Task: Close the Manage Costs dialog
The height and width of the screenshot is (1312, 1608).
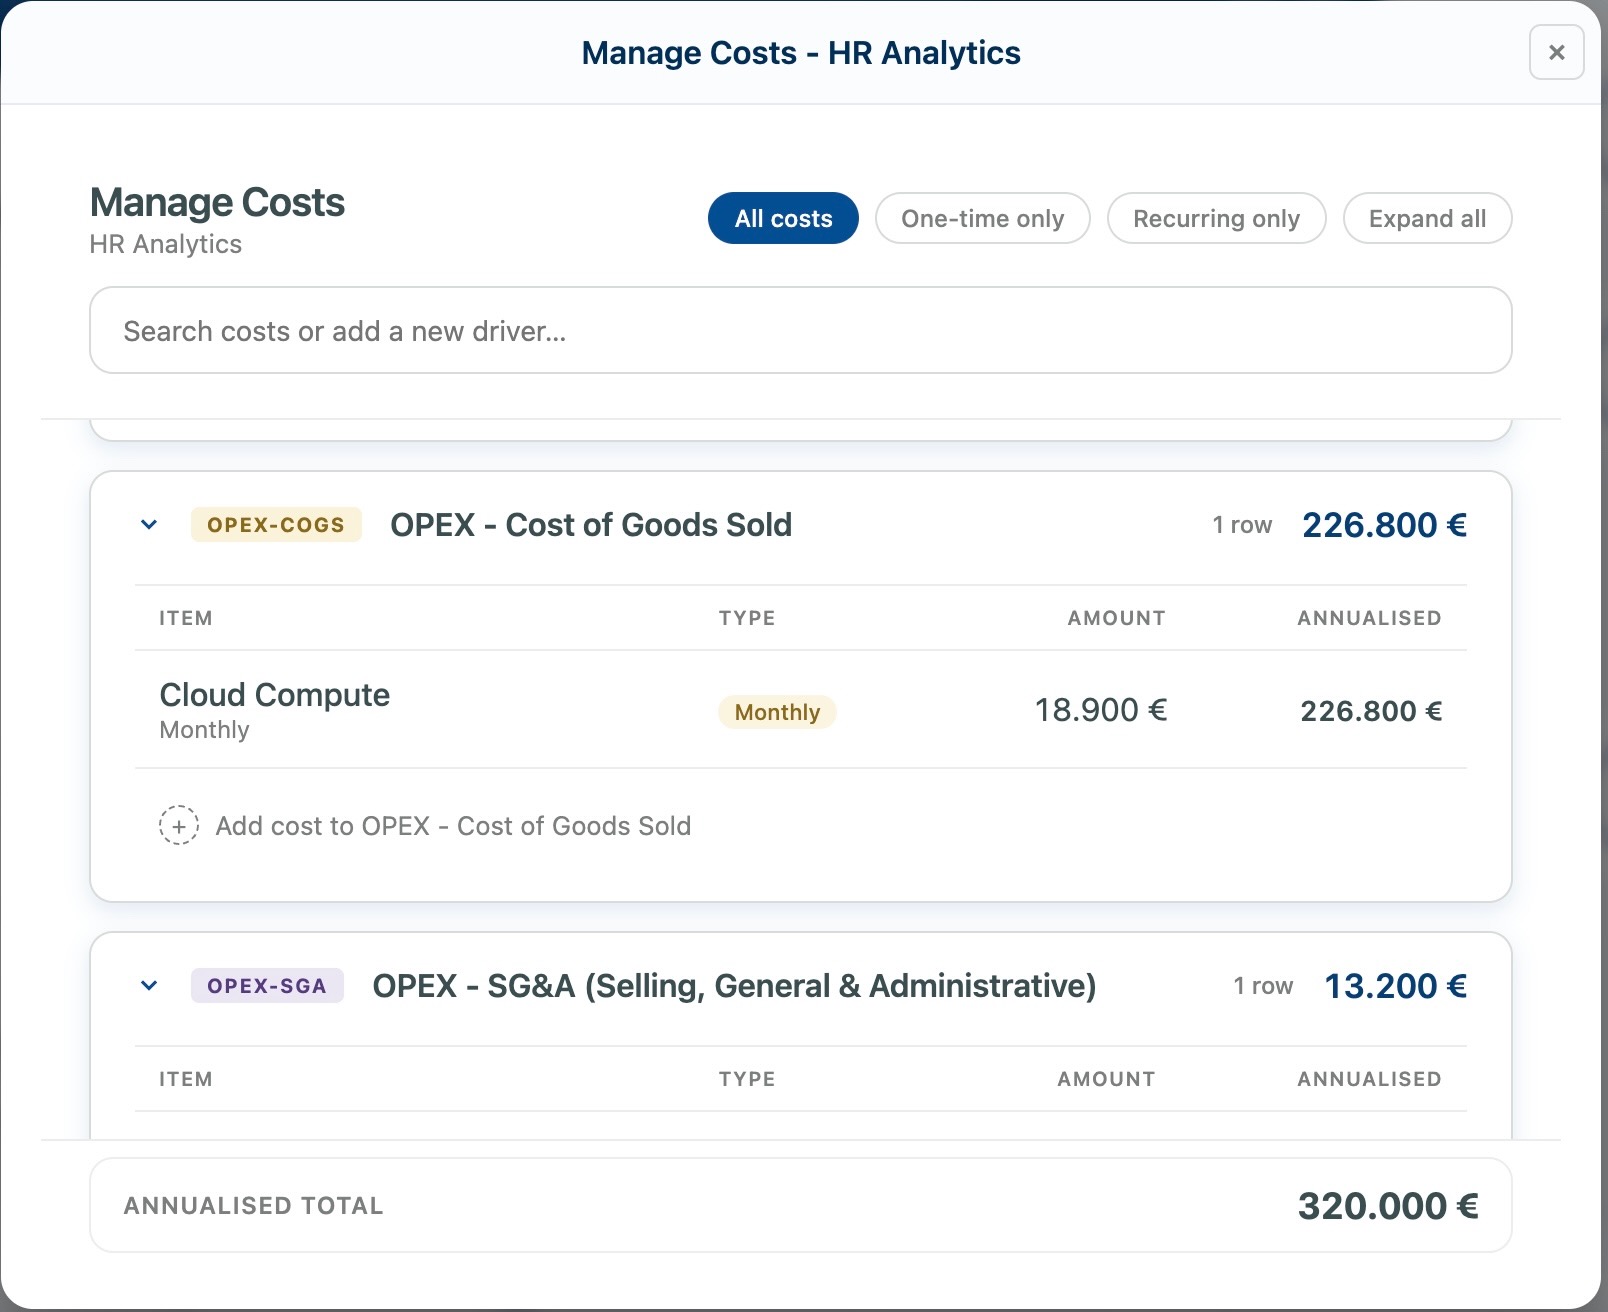Action: (x=1556, y=52)
